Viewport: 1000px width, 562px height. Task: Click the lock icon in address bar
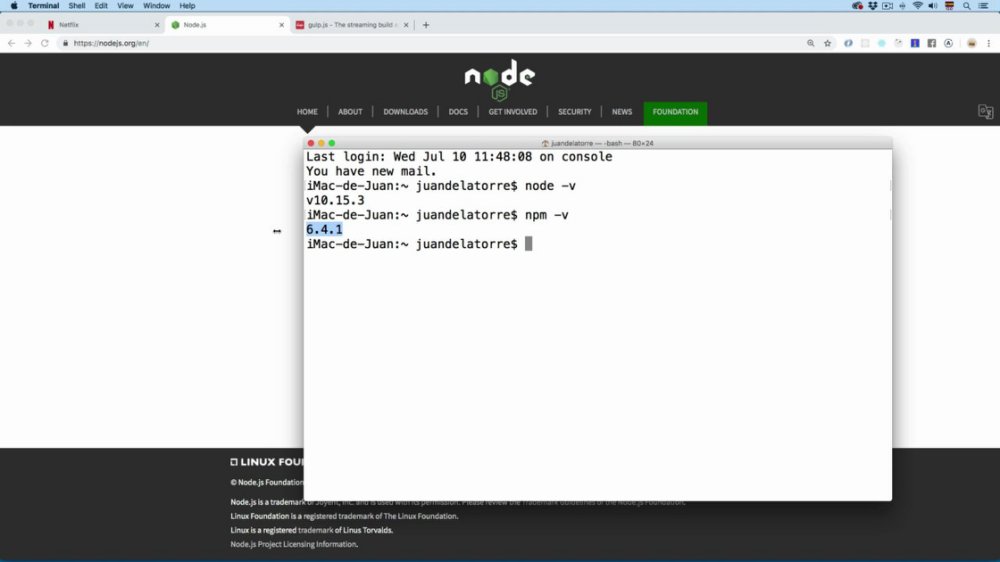click(65, 43)
